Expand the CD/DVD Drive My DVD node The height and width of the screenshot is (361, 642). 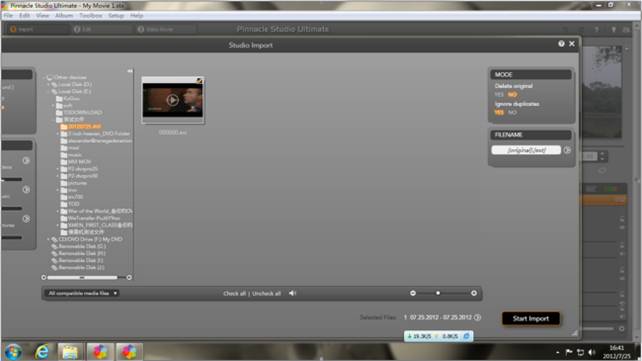pyautogui.click(x=48, y=239)
